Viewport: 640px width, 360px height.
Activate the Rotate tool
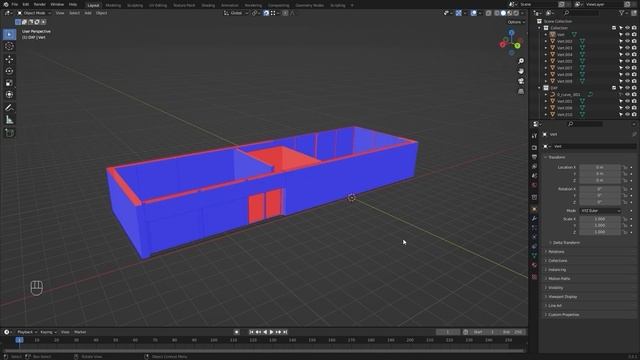coord(9,71)
